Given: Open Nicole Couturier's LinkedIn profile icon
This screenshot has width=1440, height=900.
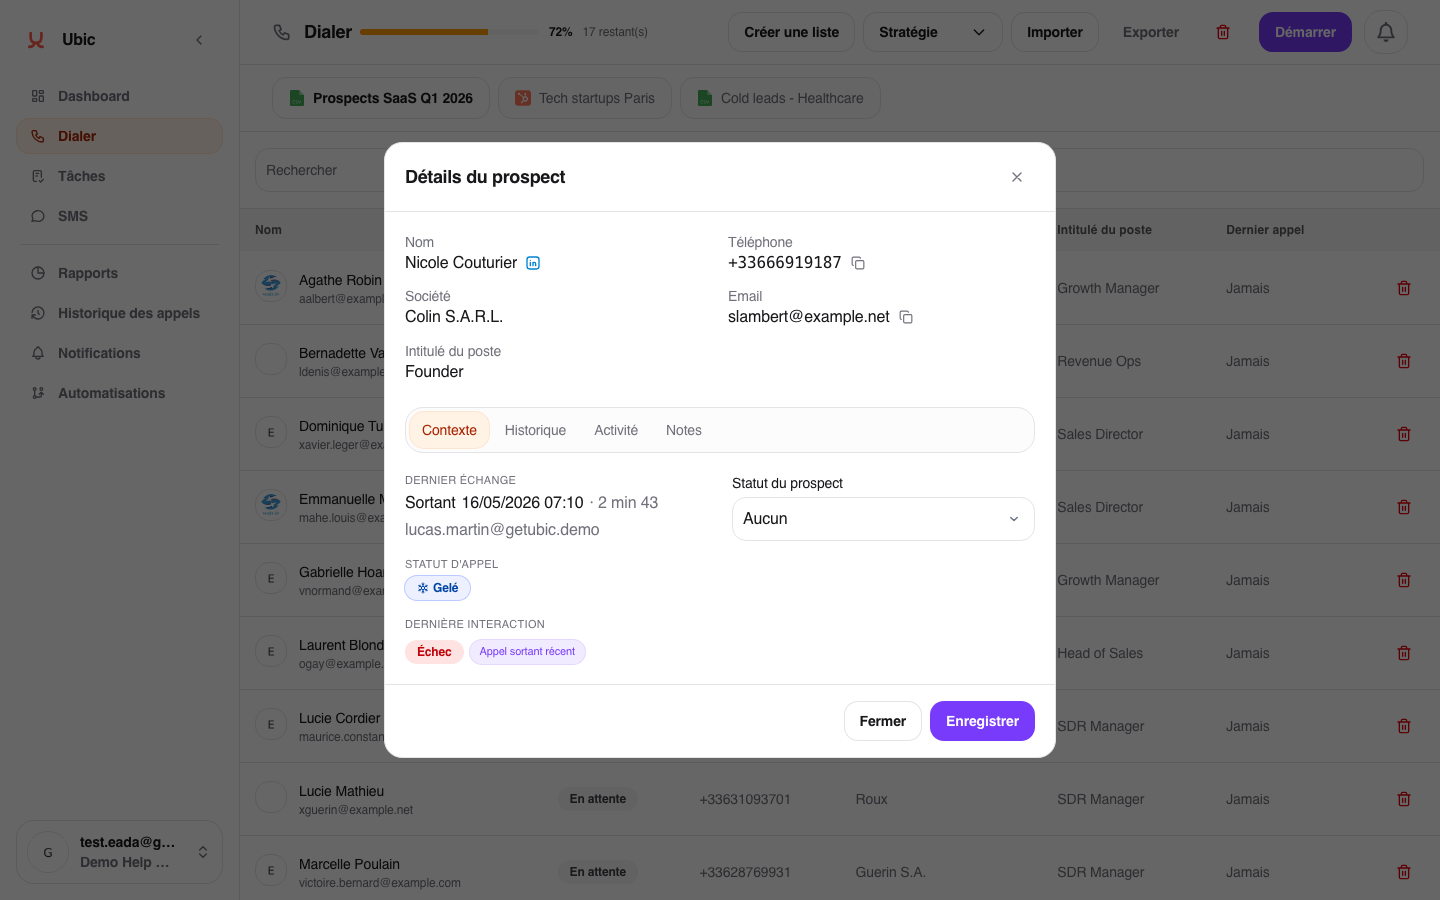Looking at the screenshot, I should (x=533, y=263).
